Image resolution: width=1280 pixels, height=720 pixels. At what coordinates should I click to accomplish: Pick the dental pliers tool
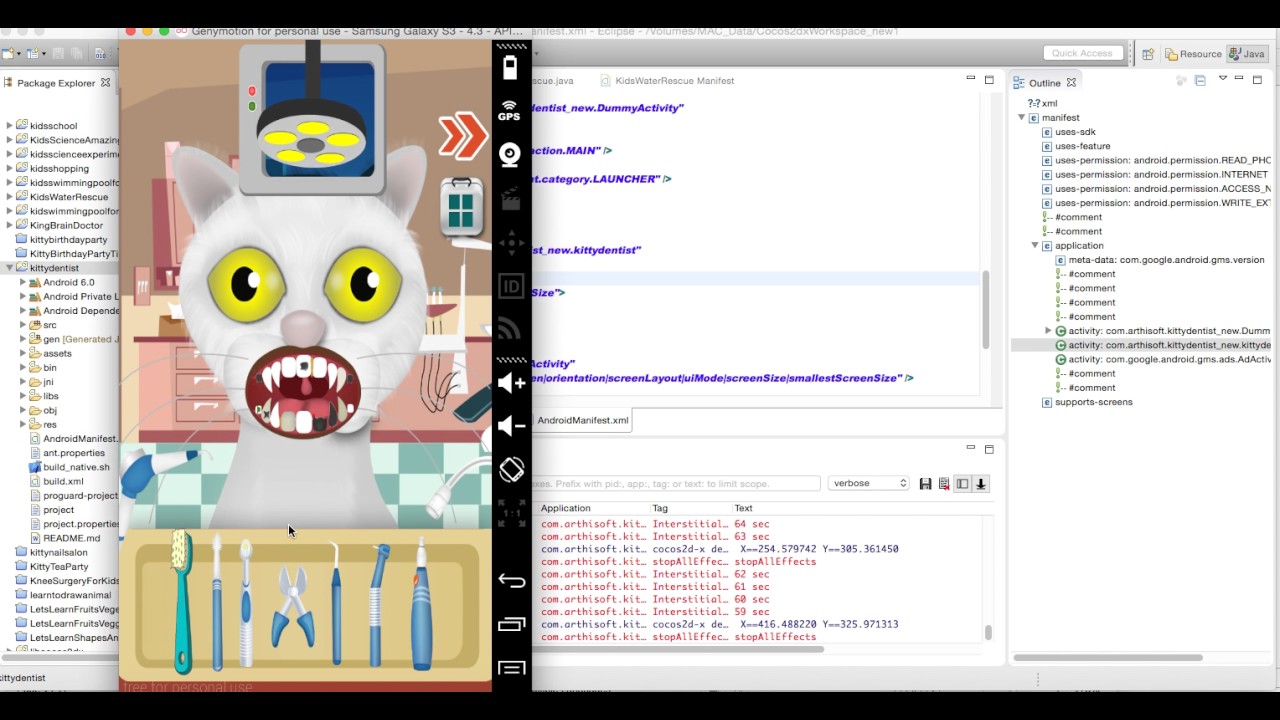click(x=292, y=605)
